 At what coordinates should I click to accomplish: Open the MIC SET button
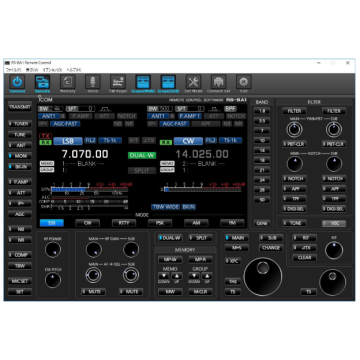pyautogui.click(x=20, y=281)
